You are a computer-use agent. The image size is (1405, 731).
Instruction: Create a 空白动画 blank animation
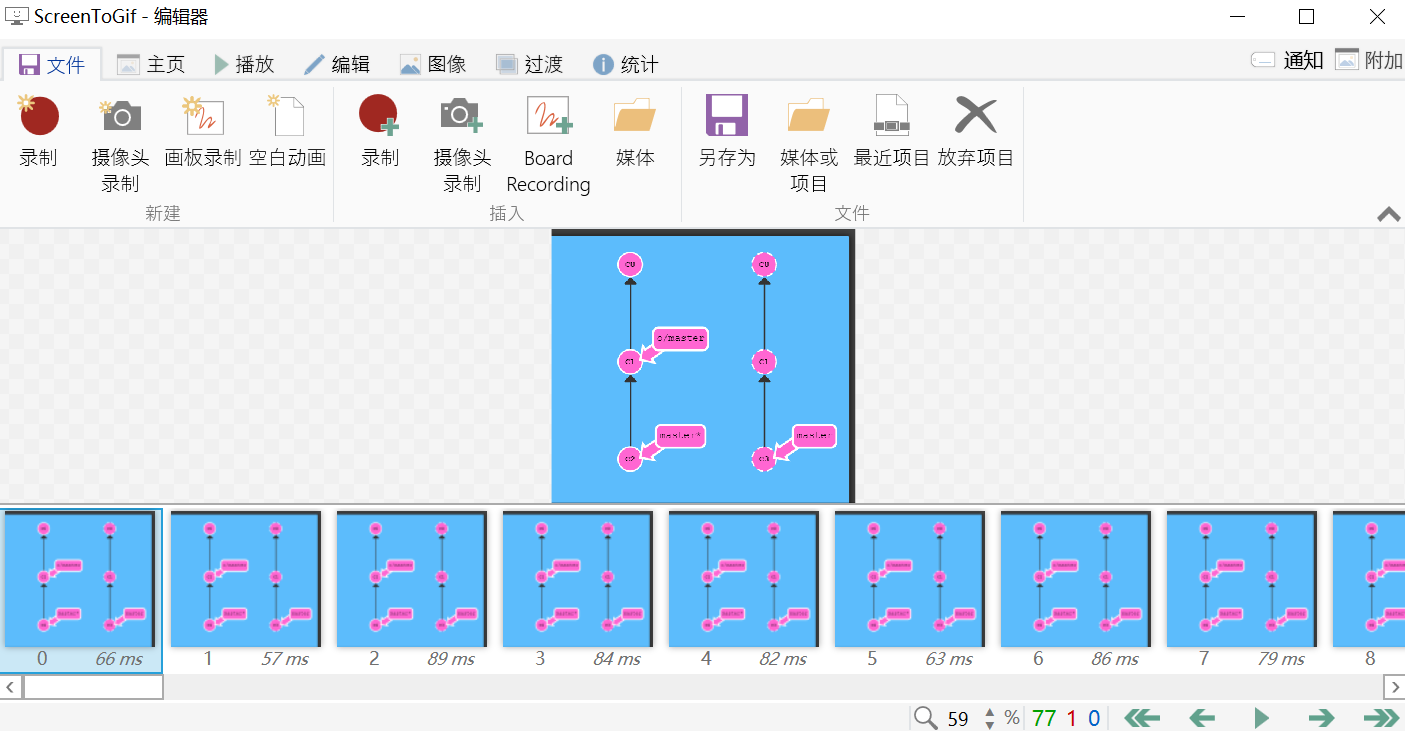coord(286,130)
